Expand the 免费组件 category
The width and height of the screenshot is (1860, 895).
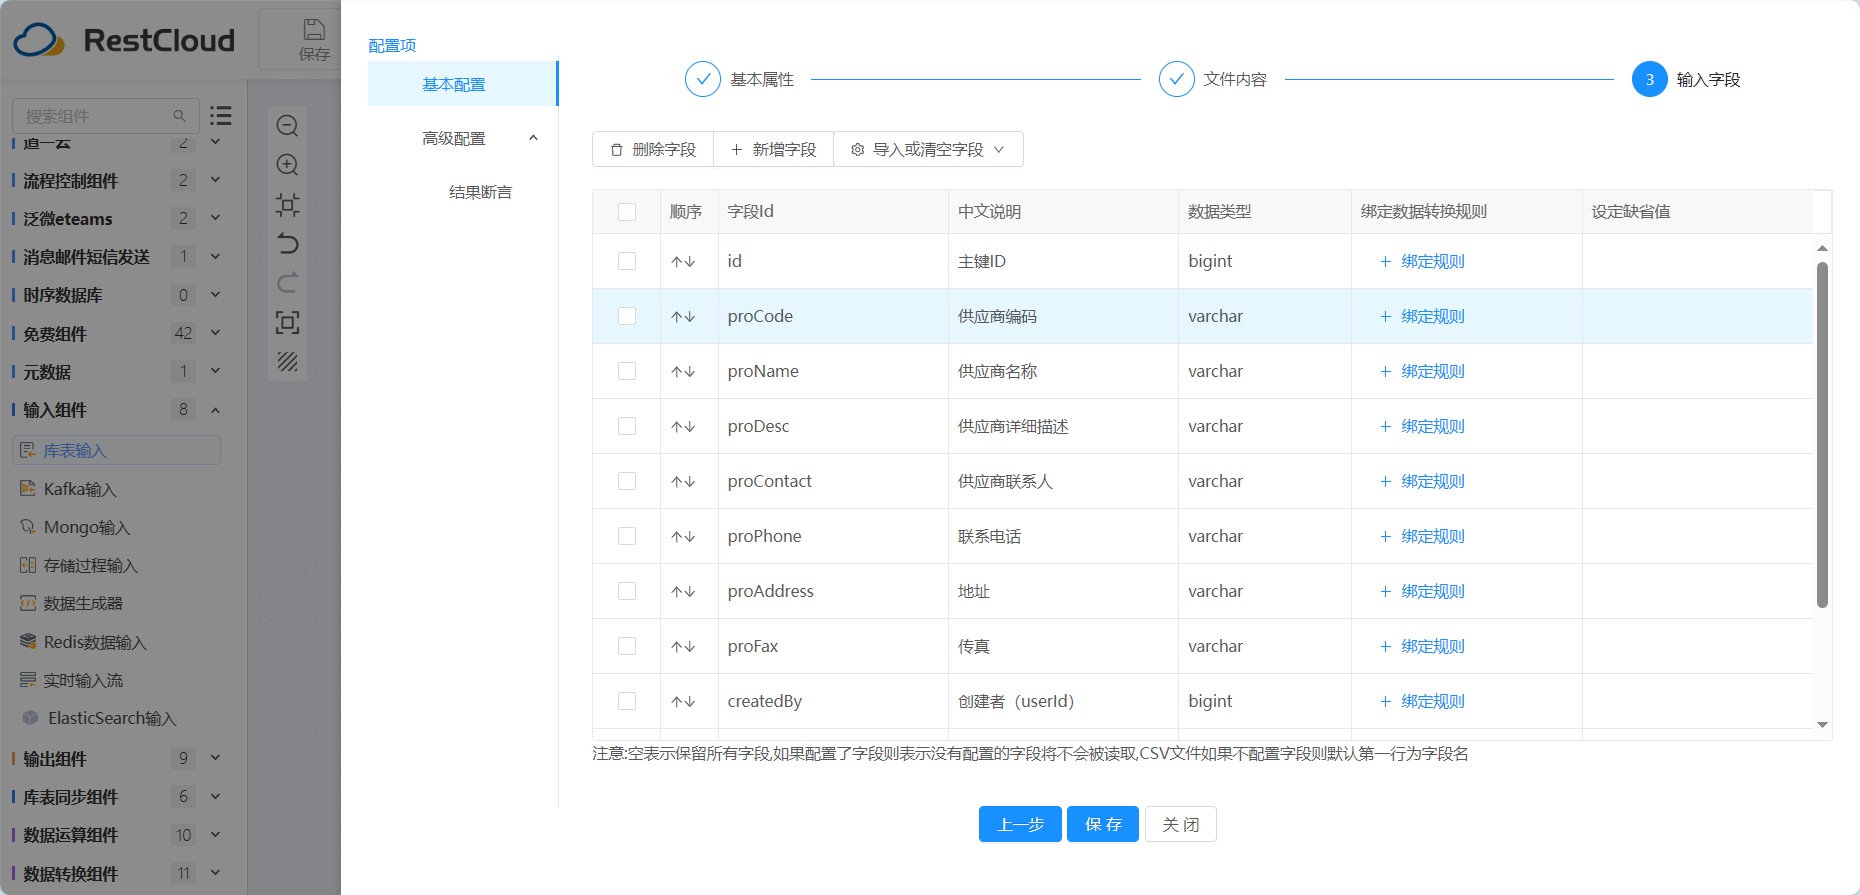215,333
